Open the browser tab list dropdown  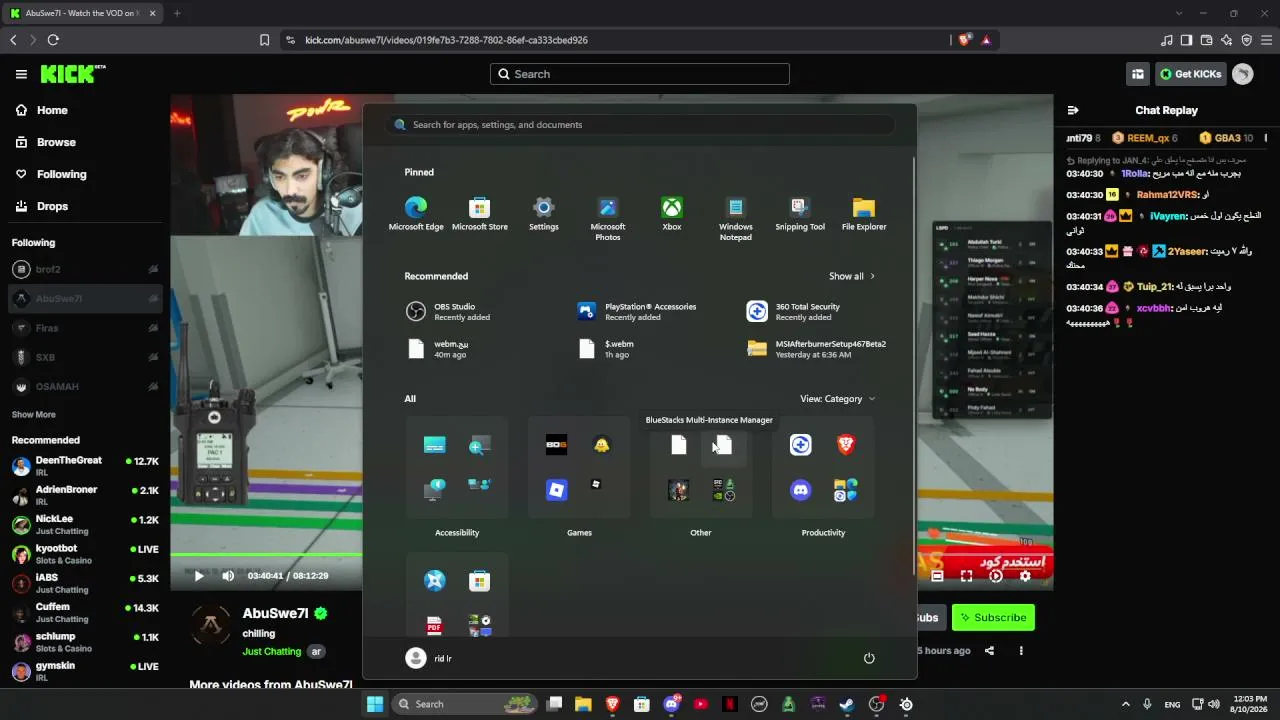tap(1179, 13)
